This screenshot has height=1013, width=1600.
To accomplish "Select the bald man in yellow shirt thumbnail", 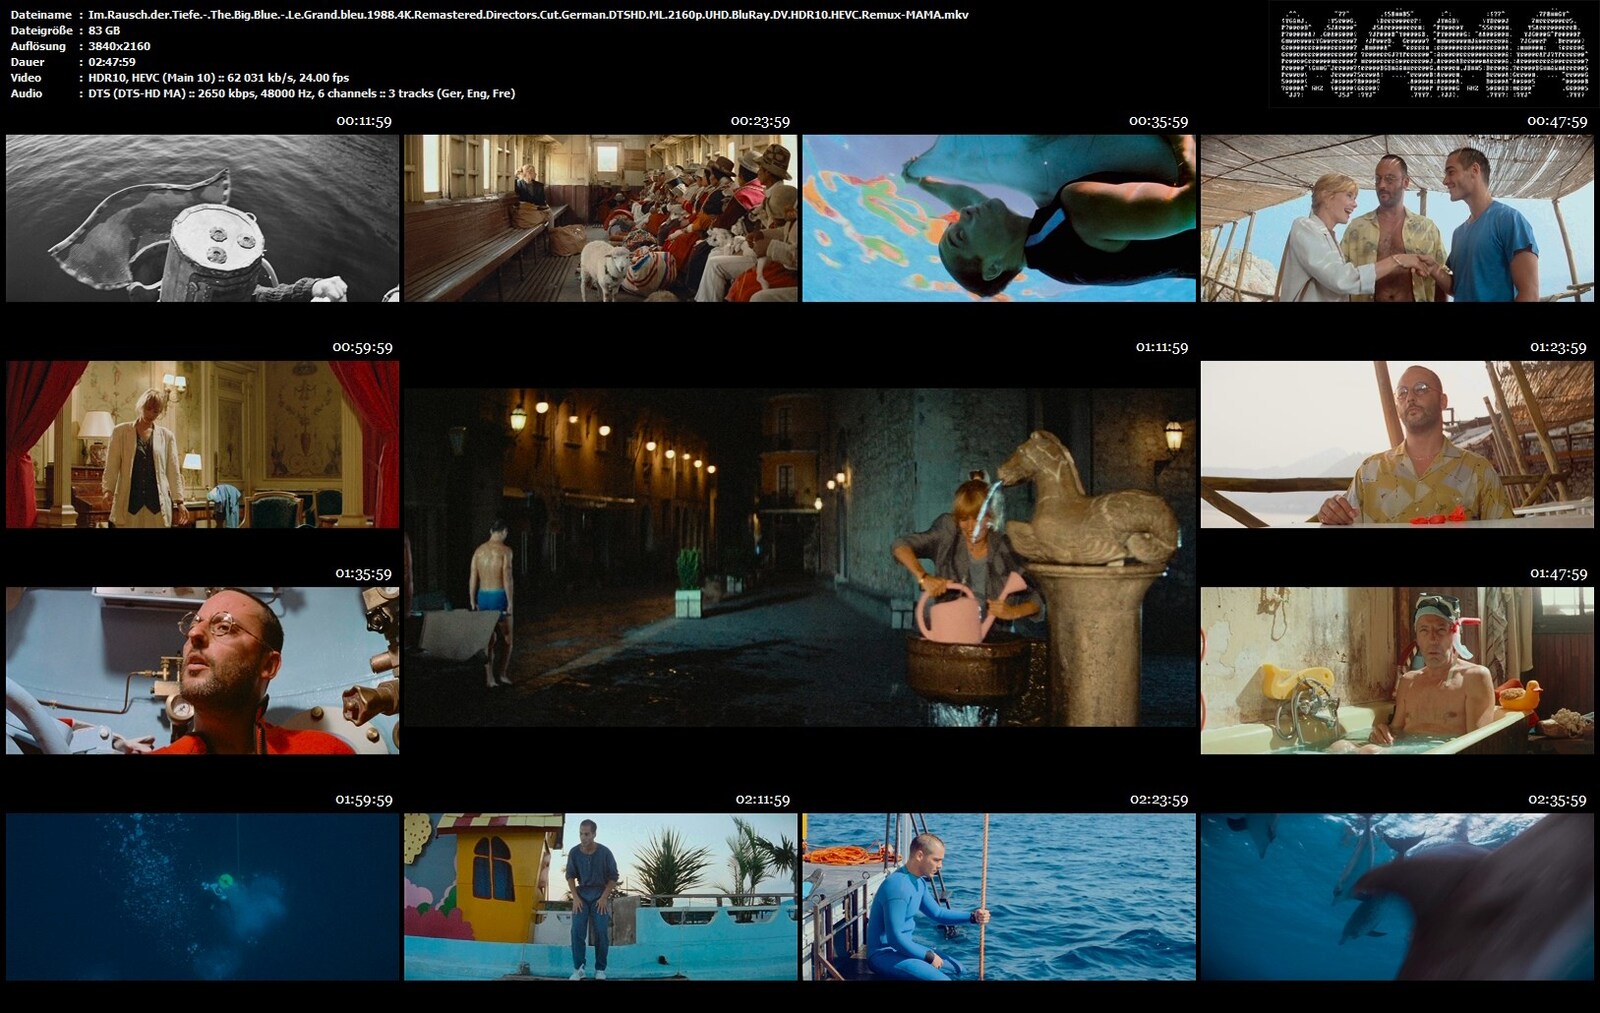I will point(1397,444).
